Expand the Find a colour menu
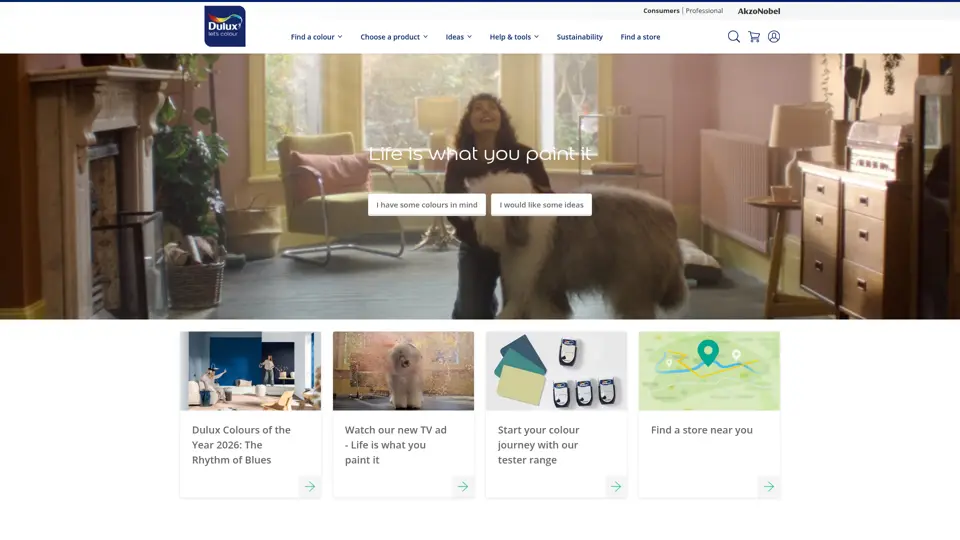The height and width of the screenshot is (540, 960). [x=317, y=37]
